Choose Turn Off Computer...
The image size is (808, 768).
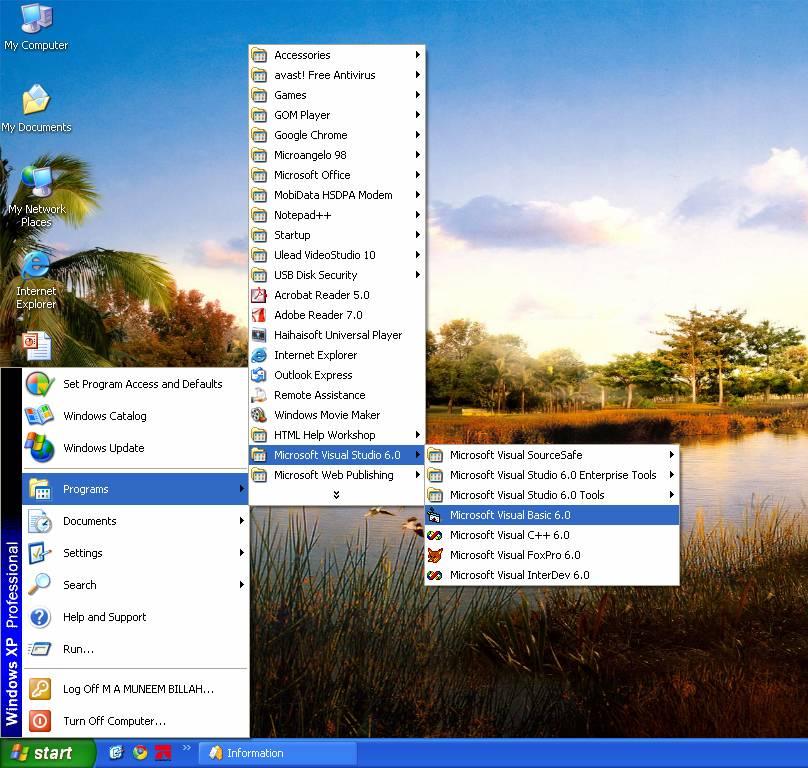click(136, 721)
